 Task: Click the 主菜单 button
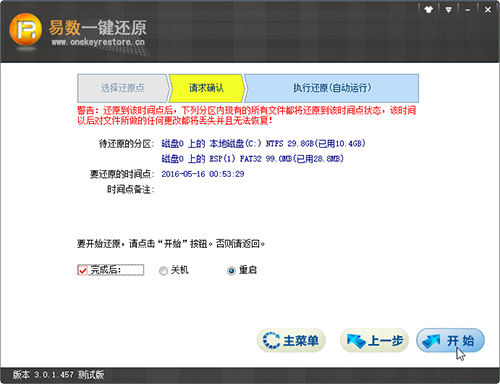291,340
